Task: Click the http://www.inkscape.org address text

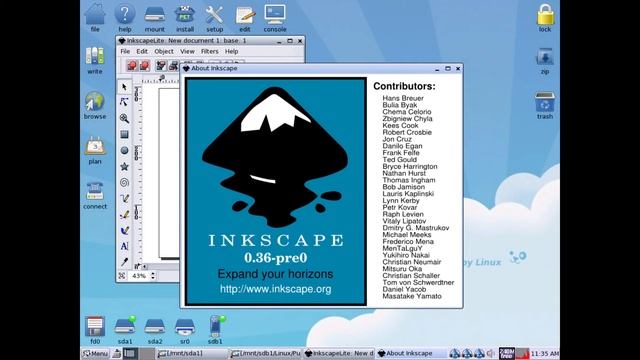Action: click(276, 289)
